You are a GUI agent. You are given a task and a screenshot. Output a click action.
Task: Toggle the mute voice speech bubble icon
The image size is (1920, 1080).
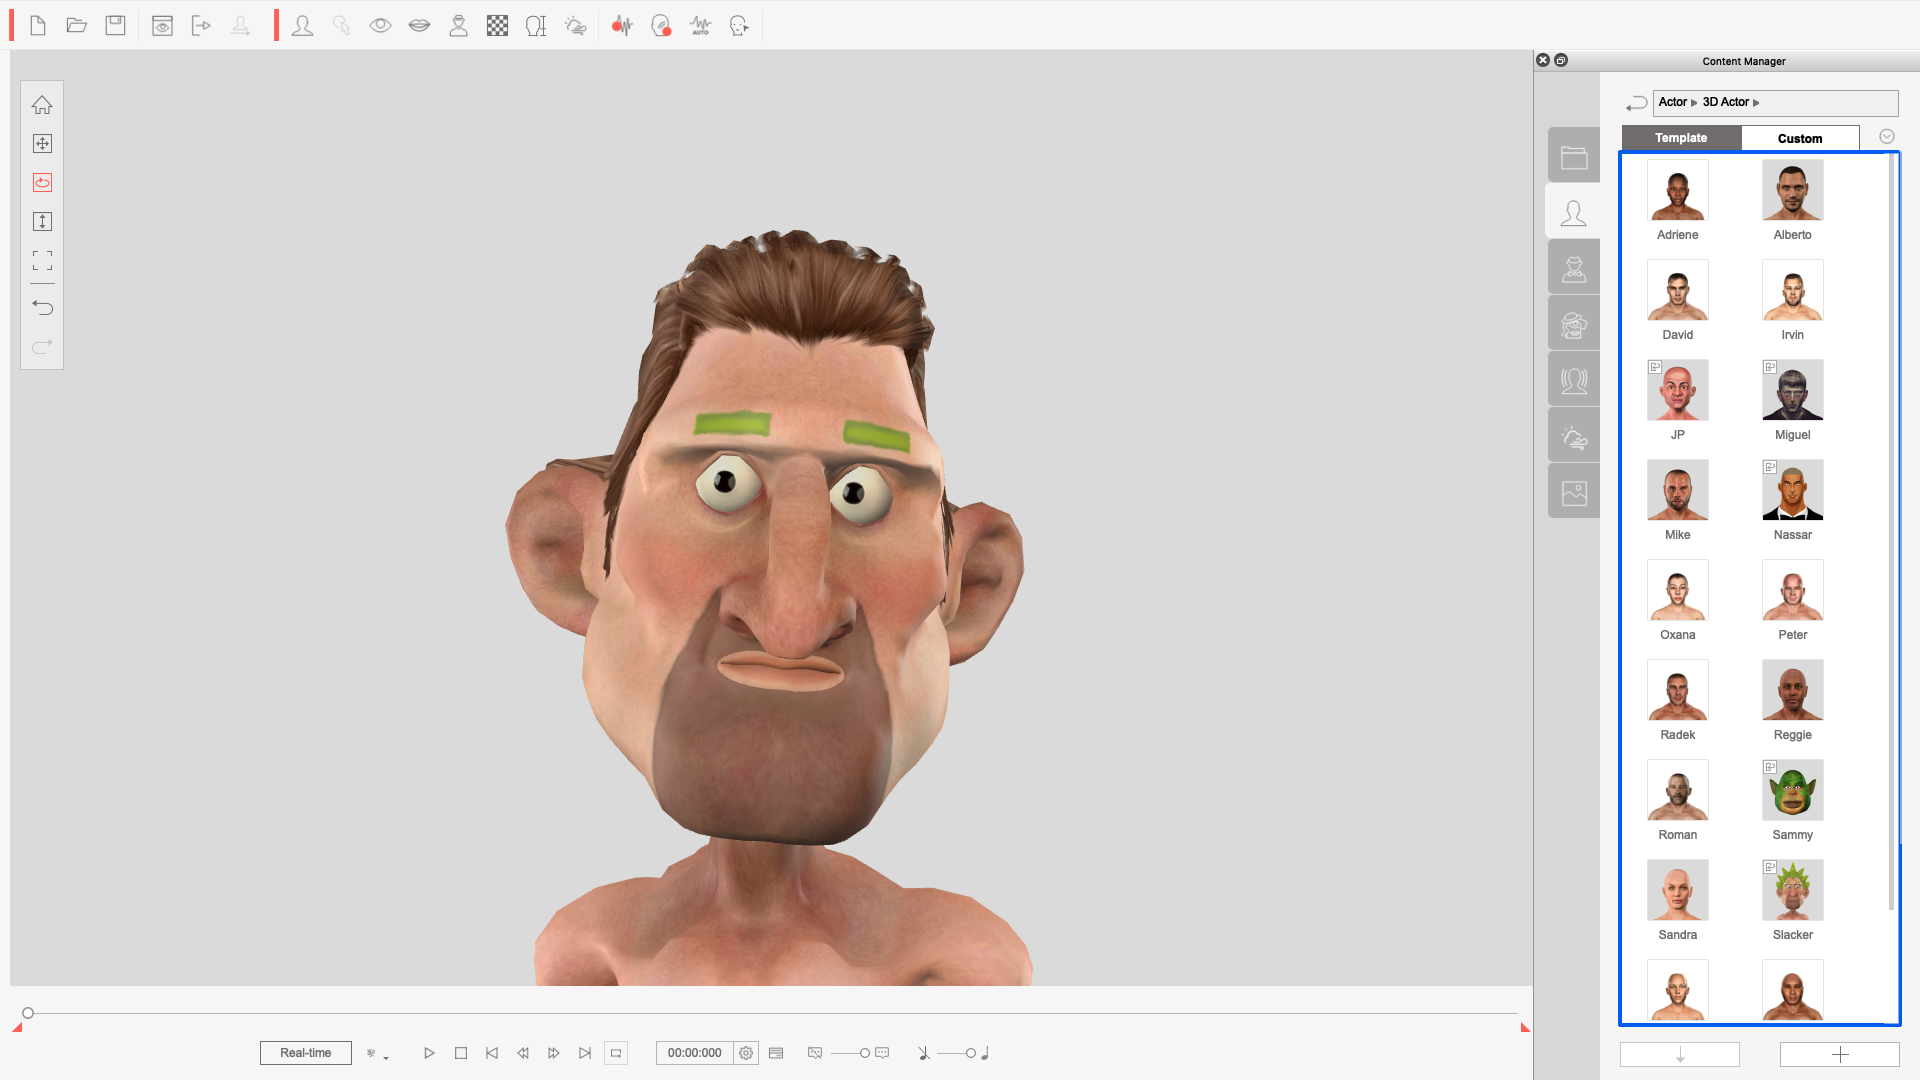pyautogui.click(x=815, y=1053)
